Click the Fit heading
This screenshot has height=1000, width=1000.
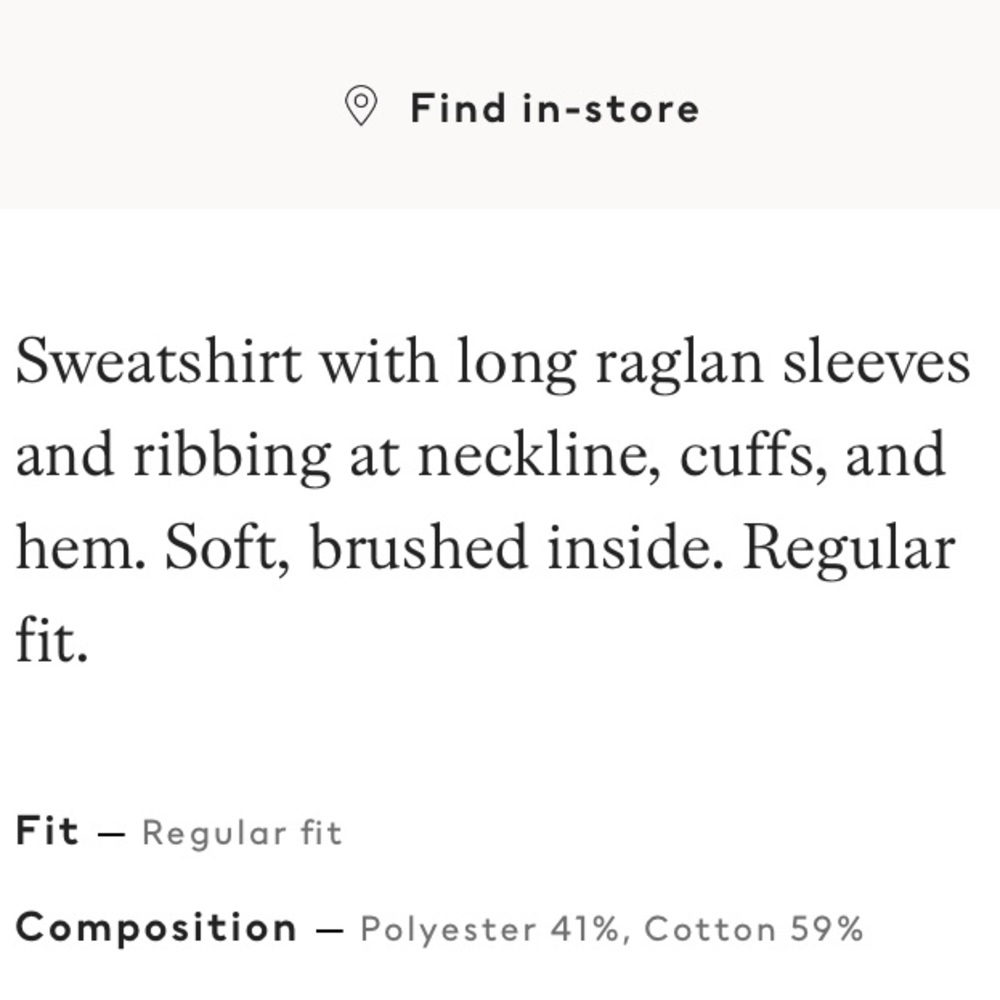pyautogui.click(x=48, y=830)
